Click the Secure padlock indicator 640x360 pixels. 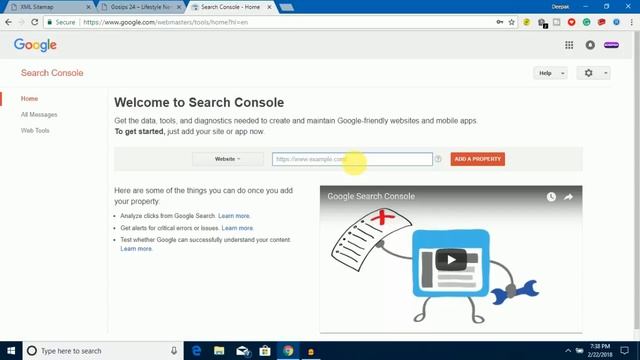61,22
